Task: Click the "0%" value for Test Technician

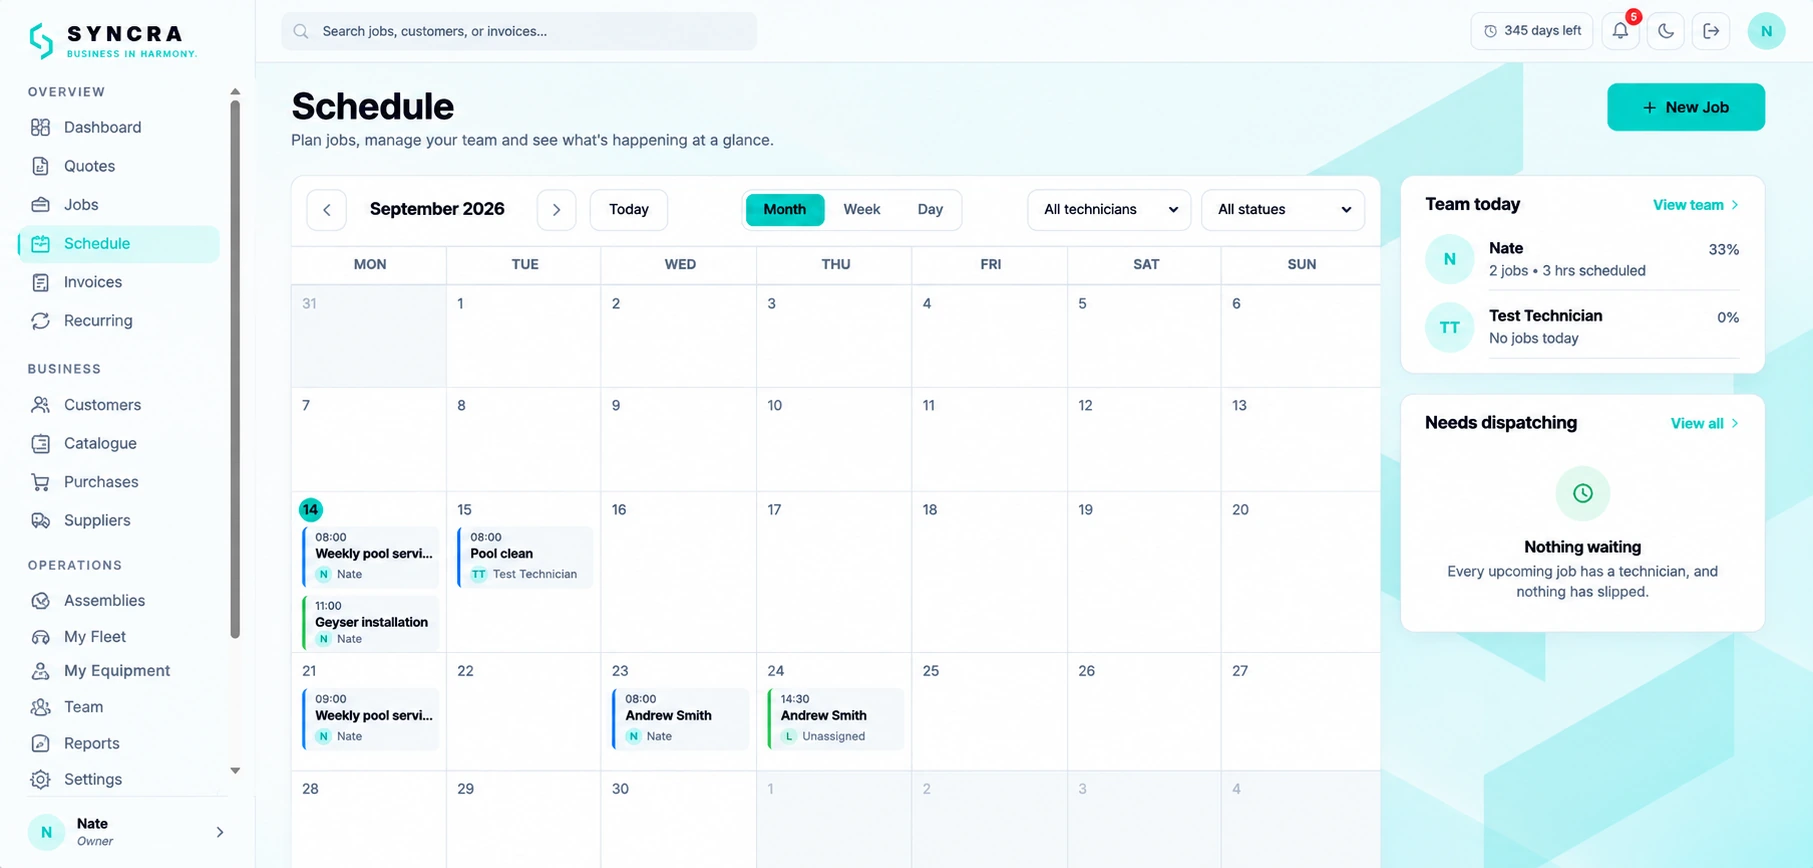Action: point(1728,318)
